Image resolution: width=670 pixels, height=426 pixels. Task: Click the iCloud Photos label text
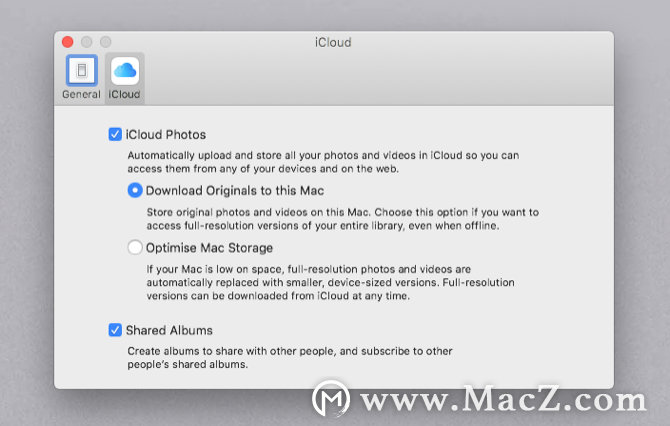(x=166, y=135)
